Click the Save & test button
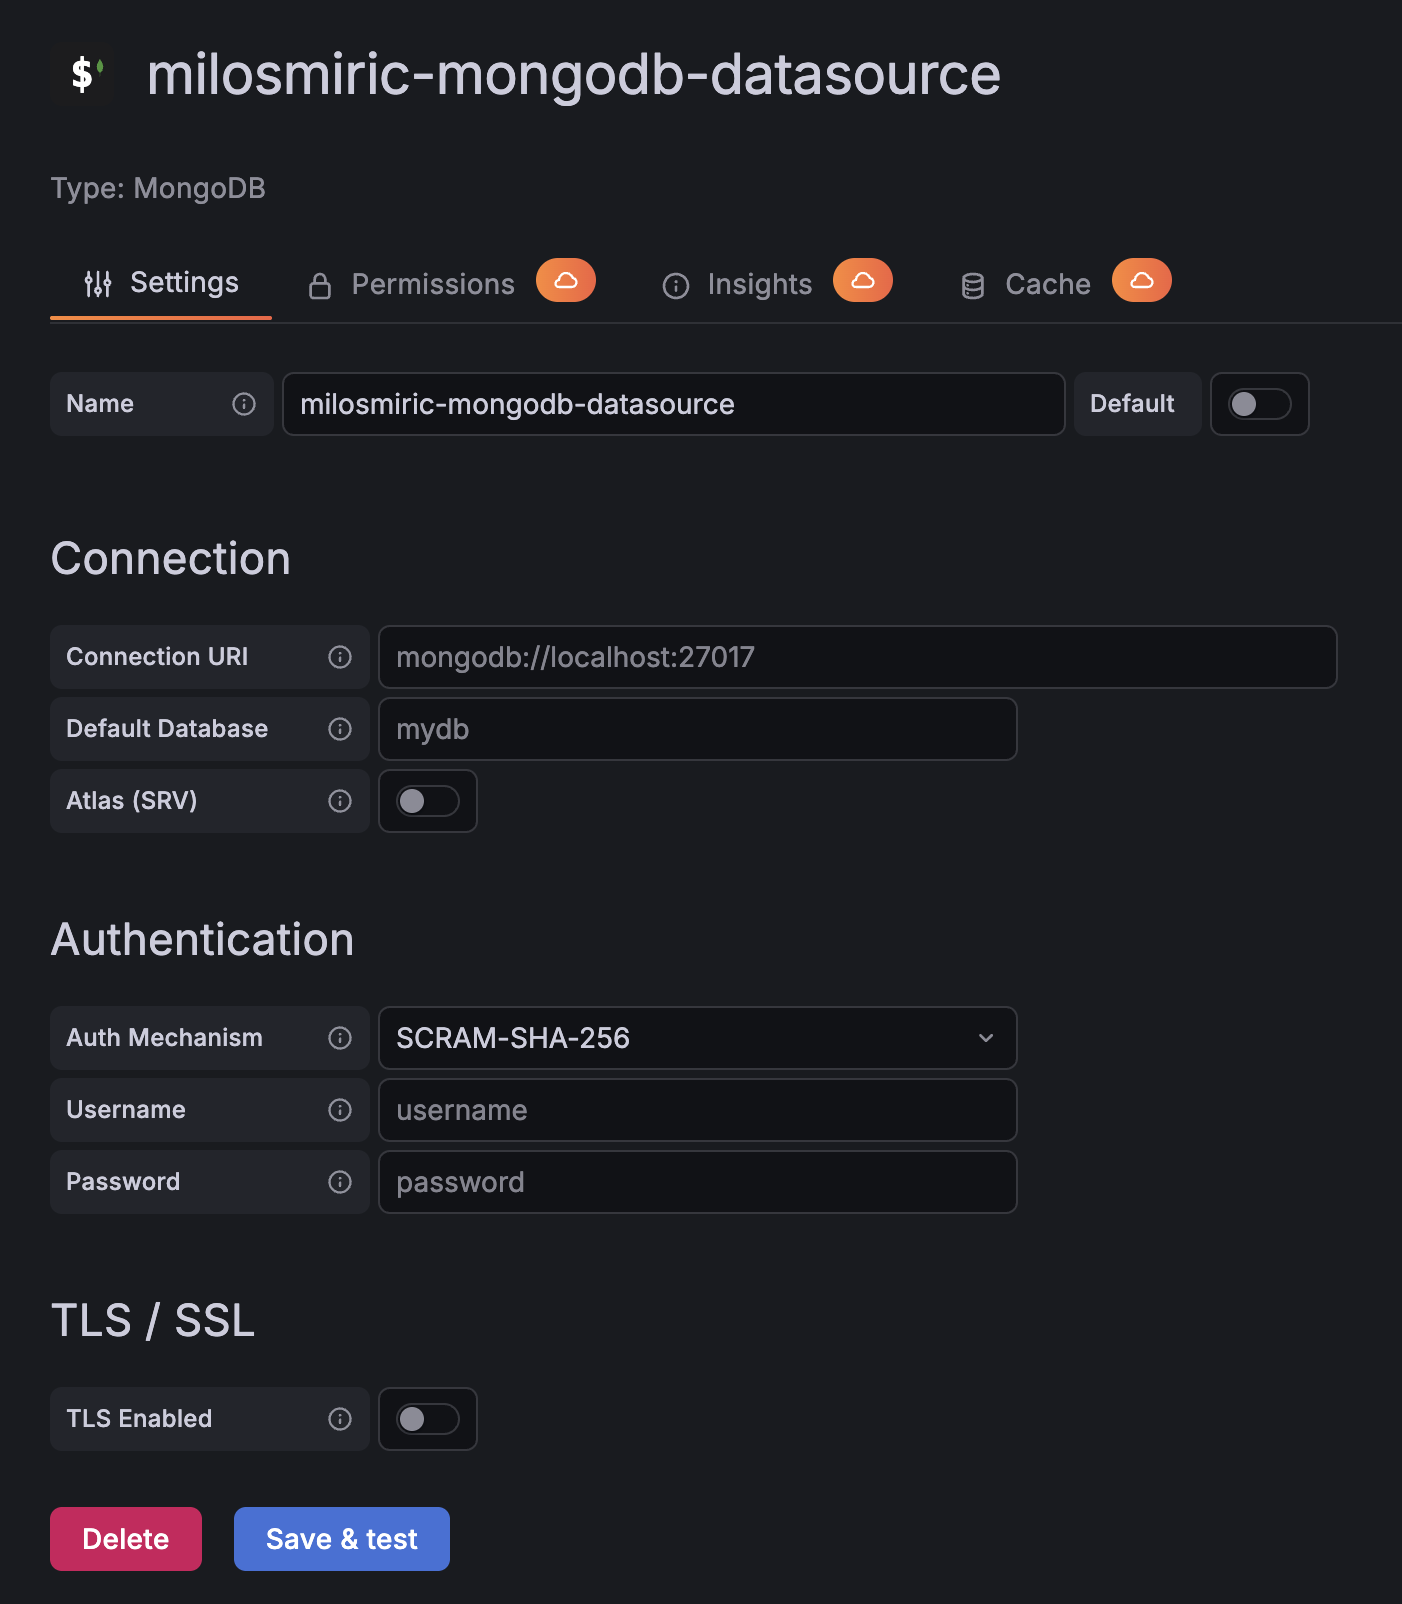The height and width of the screenshot is (1604, 1402). coord(342,1539)
